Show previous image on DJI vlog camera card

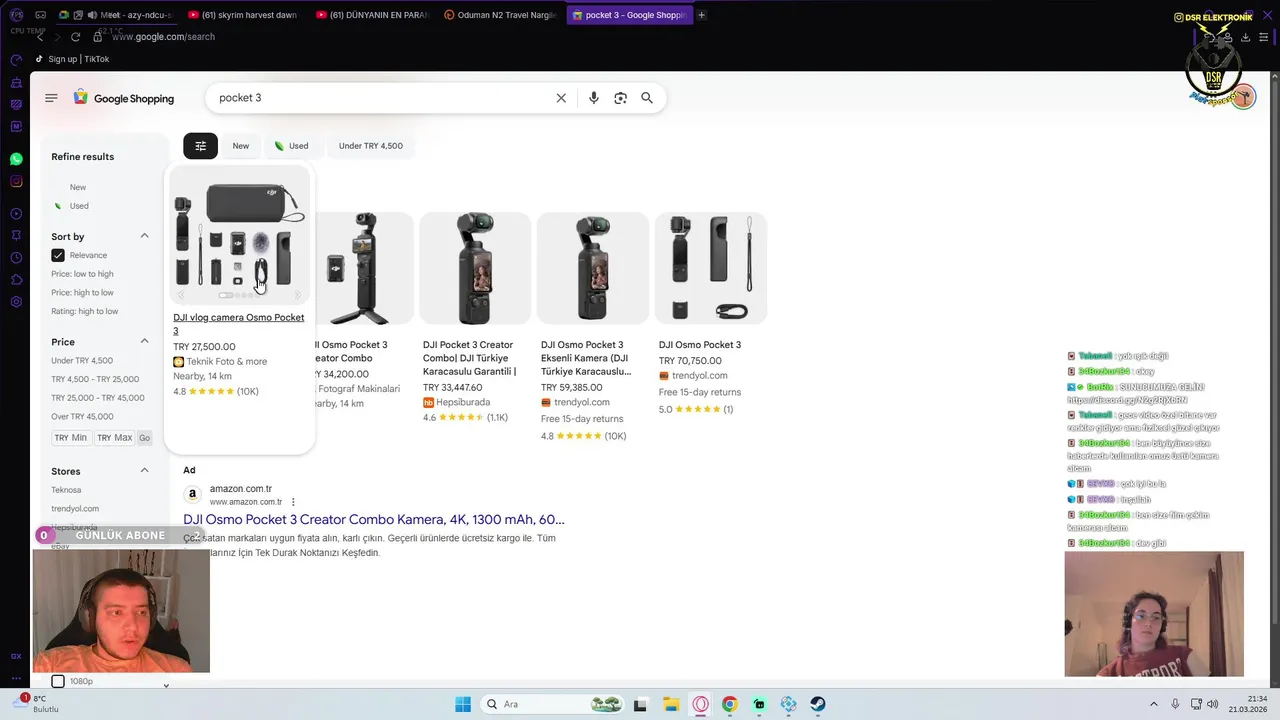[181, 295]
